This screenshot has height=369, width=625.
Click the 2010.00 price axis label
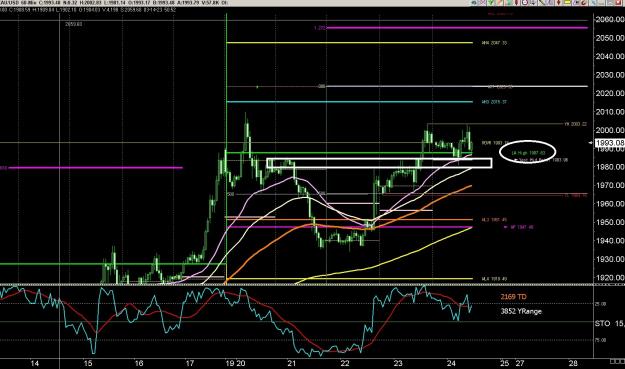pyautogui.click(x=610, y=112)
